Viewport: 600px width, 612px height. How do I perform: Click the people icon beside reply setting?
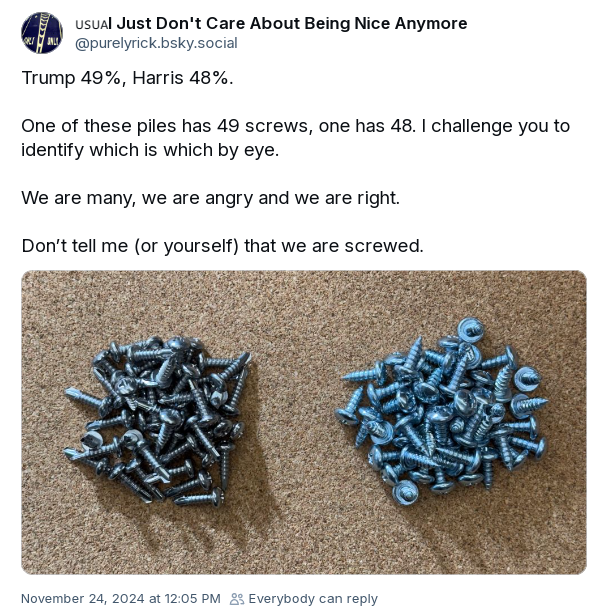(x=237, y=599)
